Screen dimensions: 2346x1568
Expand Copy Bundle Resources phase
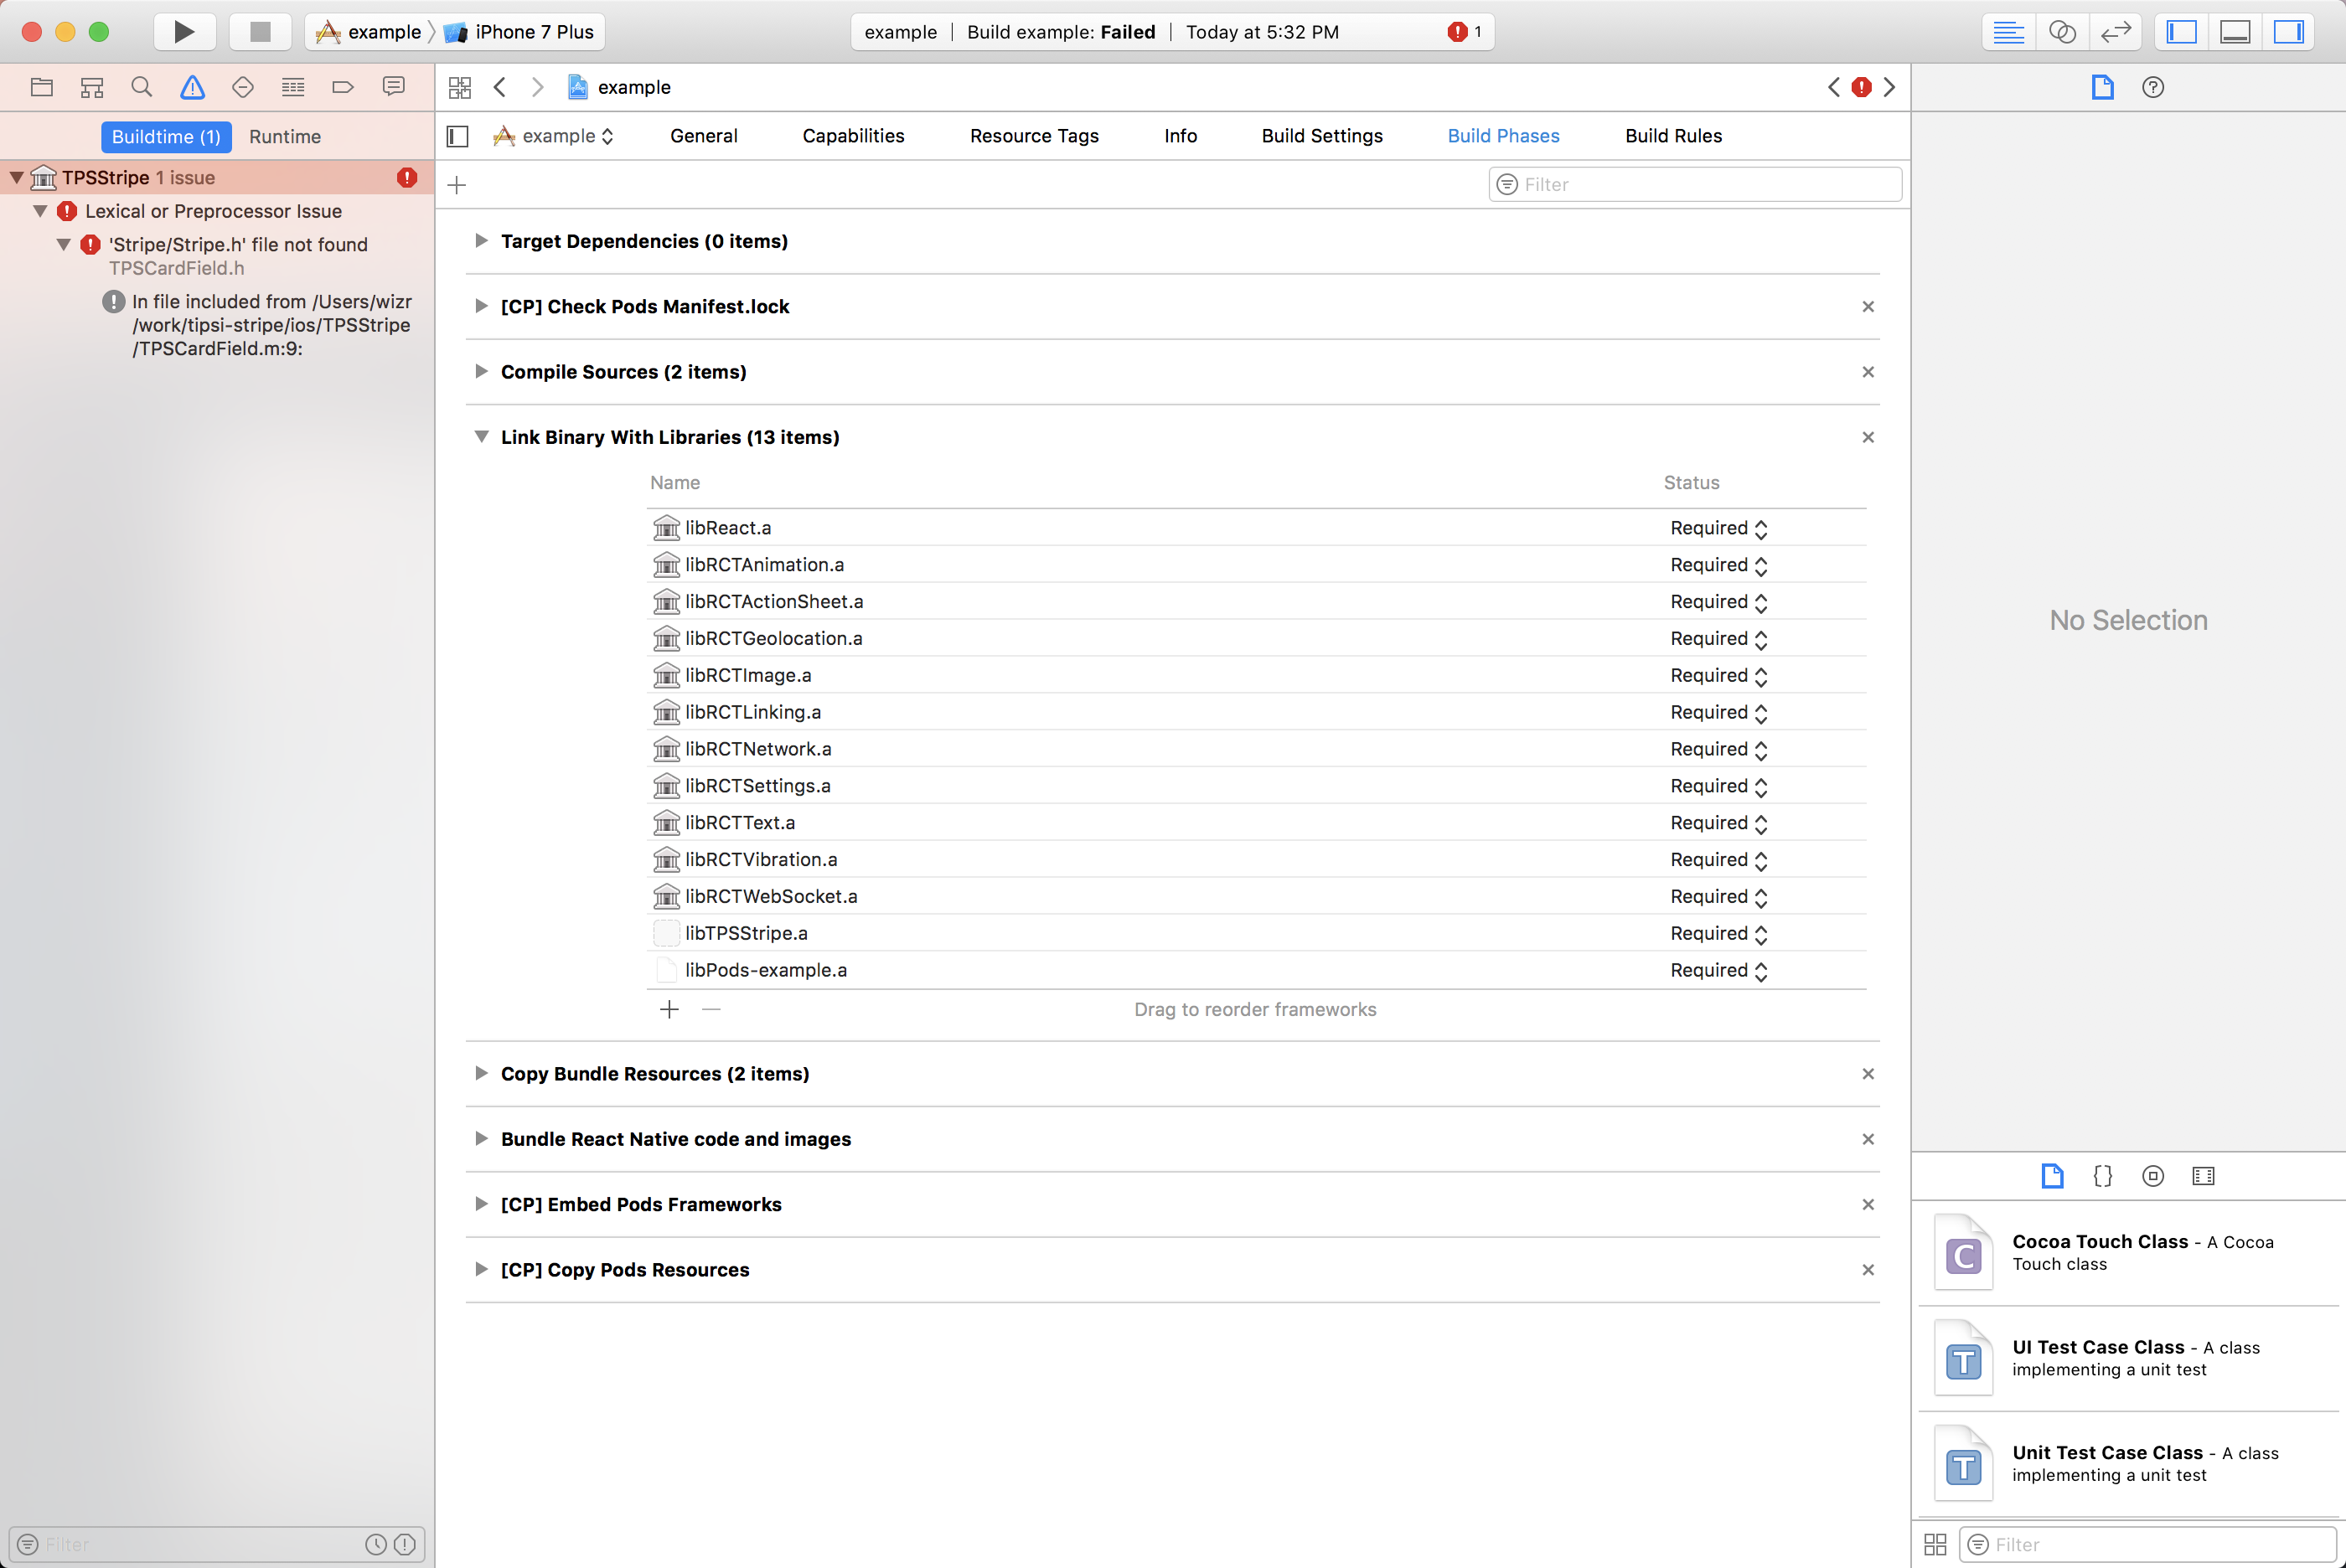click(x=481, y=1074)
